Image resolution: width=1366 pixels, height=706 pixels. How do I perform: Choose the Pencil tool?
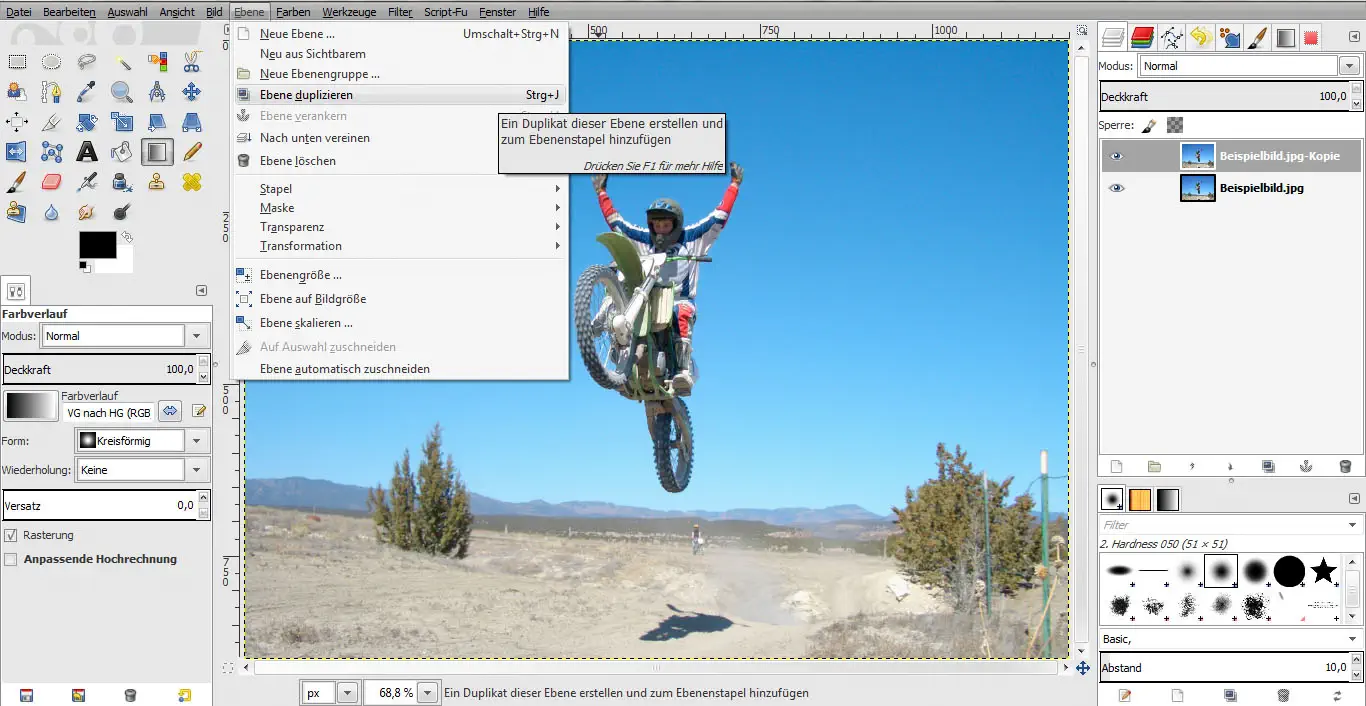click(x=192, y=152)
